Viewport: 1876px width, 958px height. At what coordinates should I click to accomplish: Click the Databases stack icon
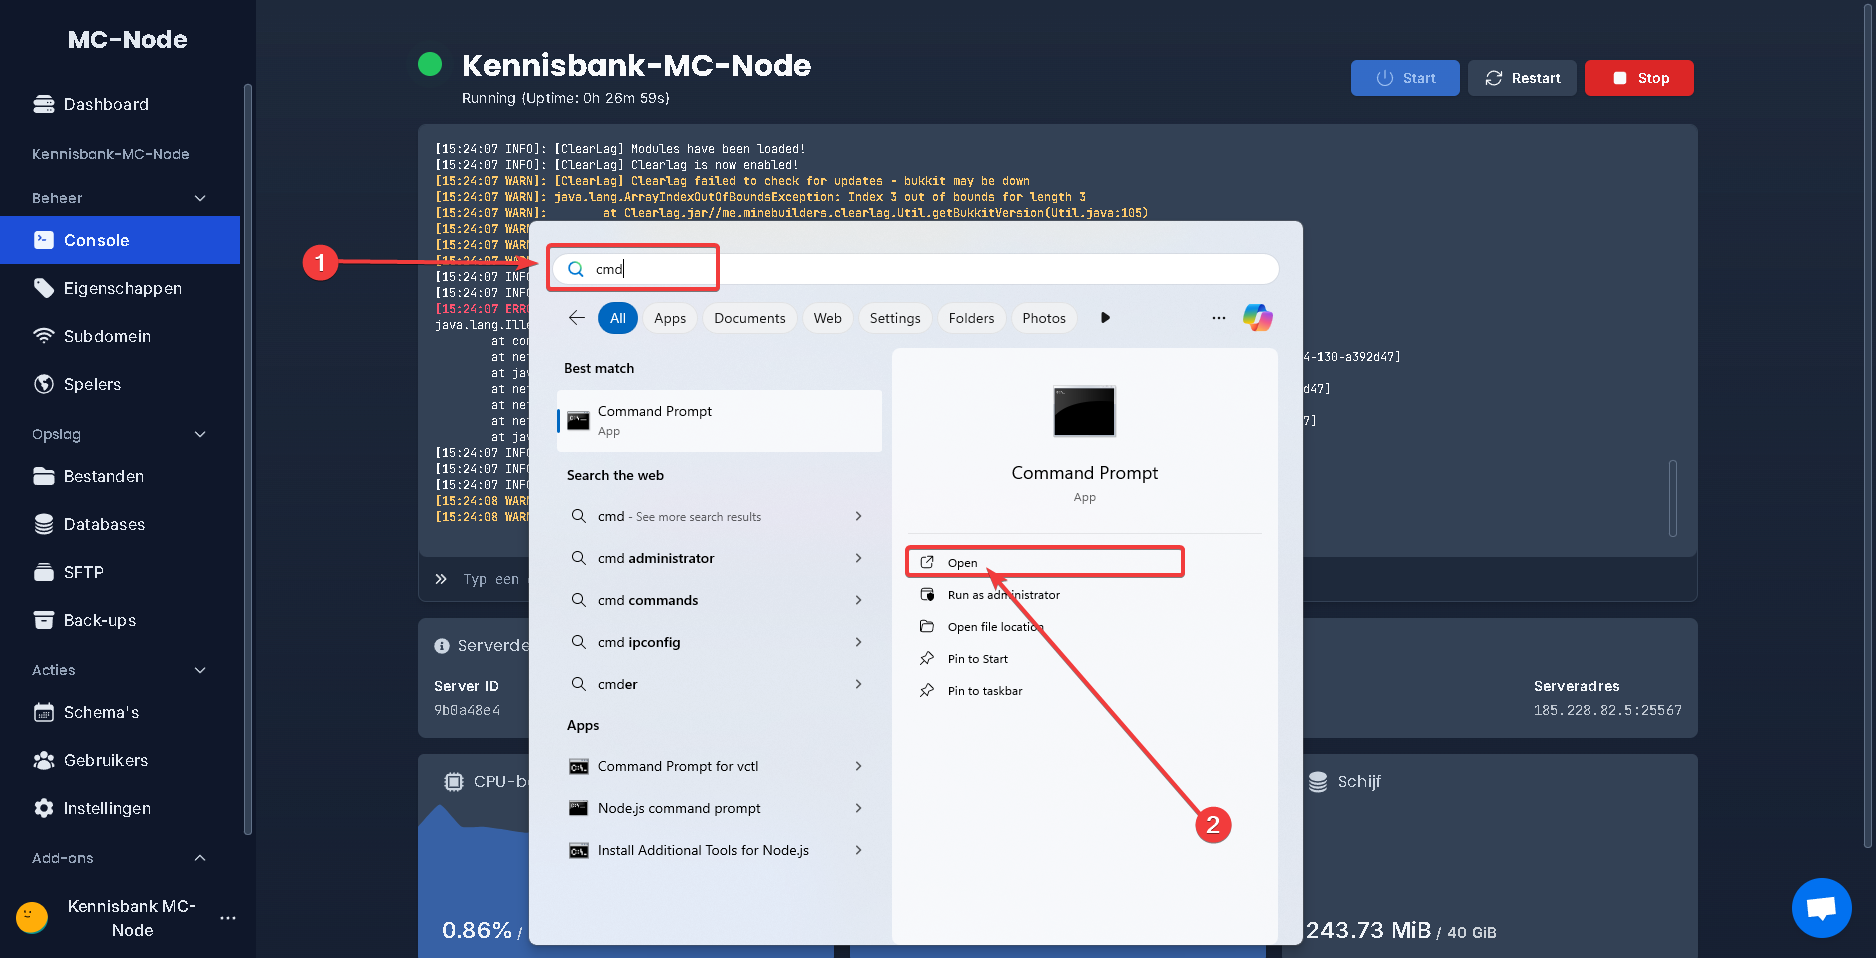coord(44,524)
